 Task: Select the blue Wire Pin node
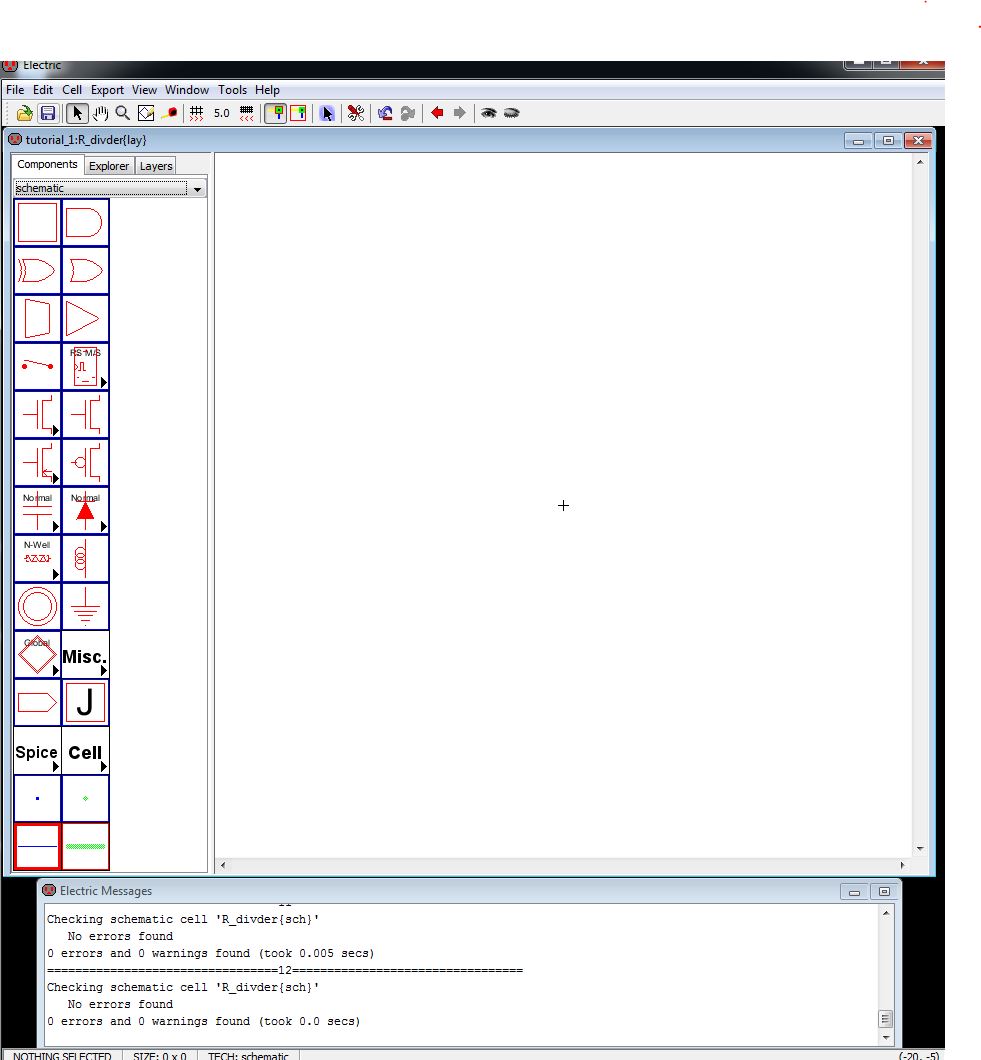point(37,798)
